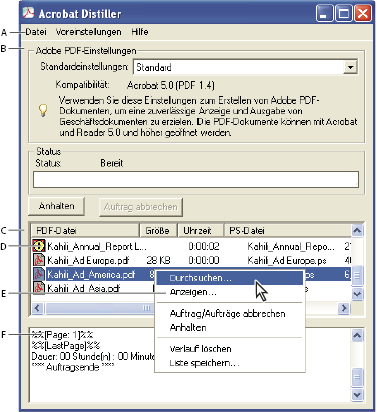
Task: Click the 0:00:02 time cell
Action: click(x=204, y=246)
